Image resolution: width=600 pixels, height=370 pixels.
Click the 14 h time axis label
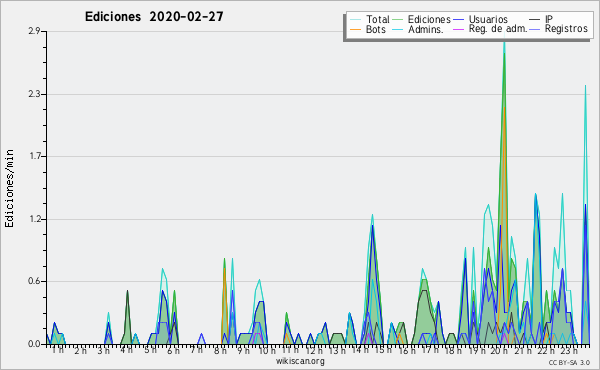click(x=360, y=350)
